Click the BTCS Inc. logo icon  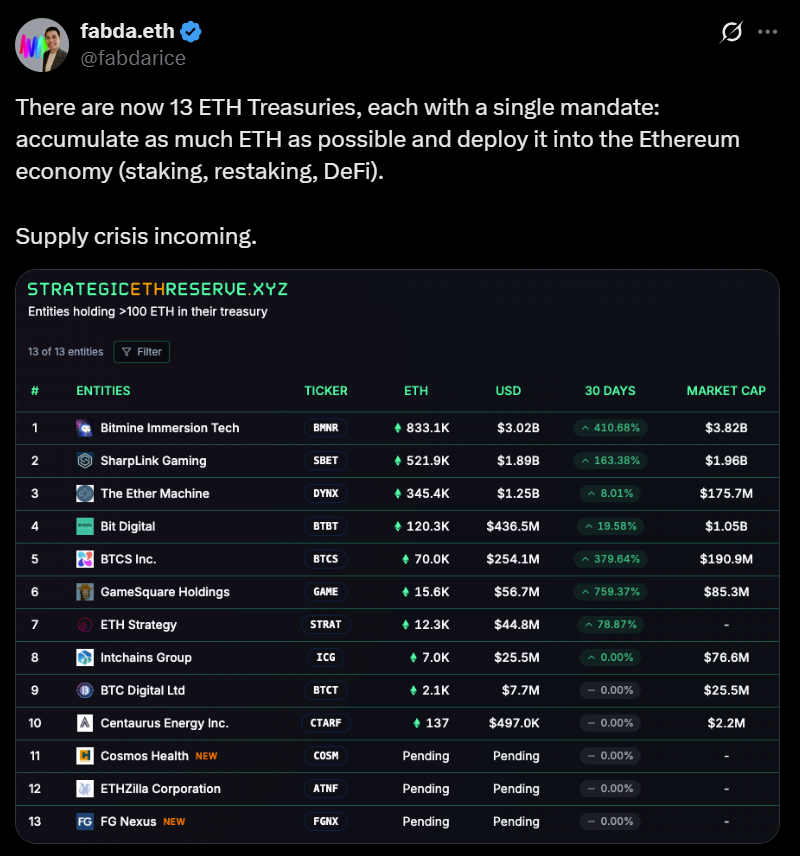(85, 559)
